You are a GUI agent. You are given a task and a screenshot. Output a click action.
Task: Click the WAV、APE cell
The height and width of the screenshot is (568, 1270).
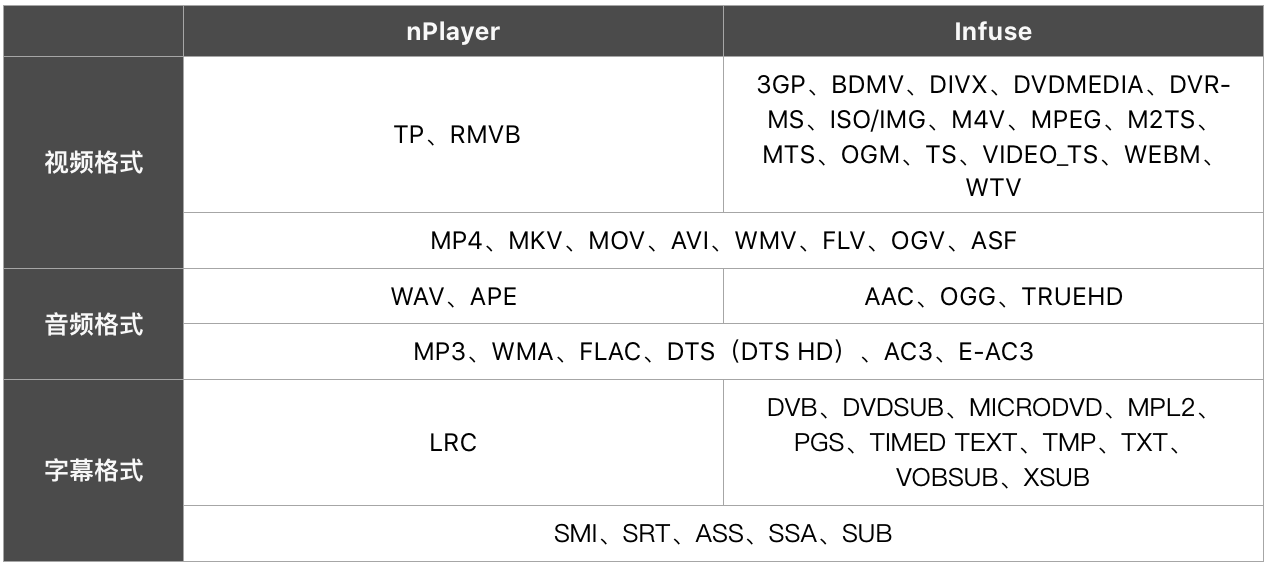point(454,297)
